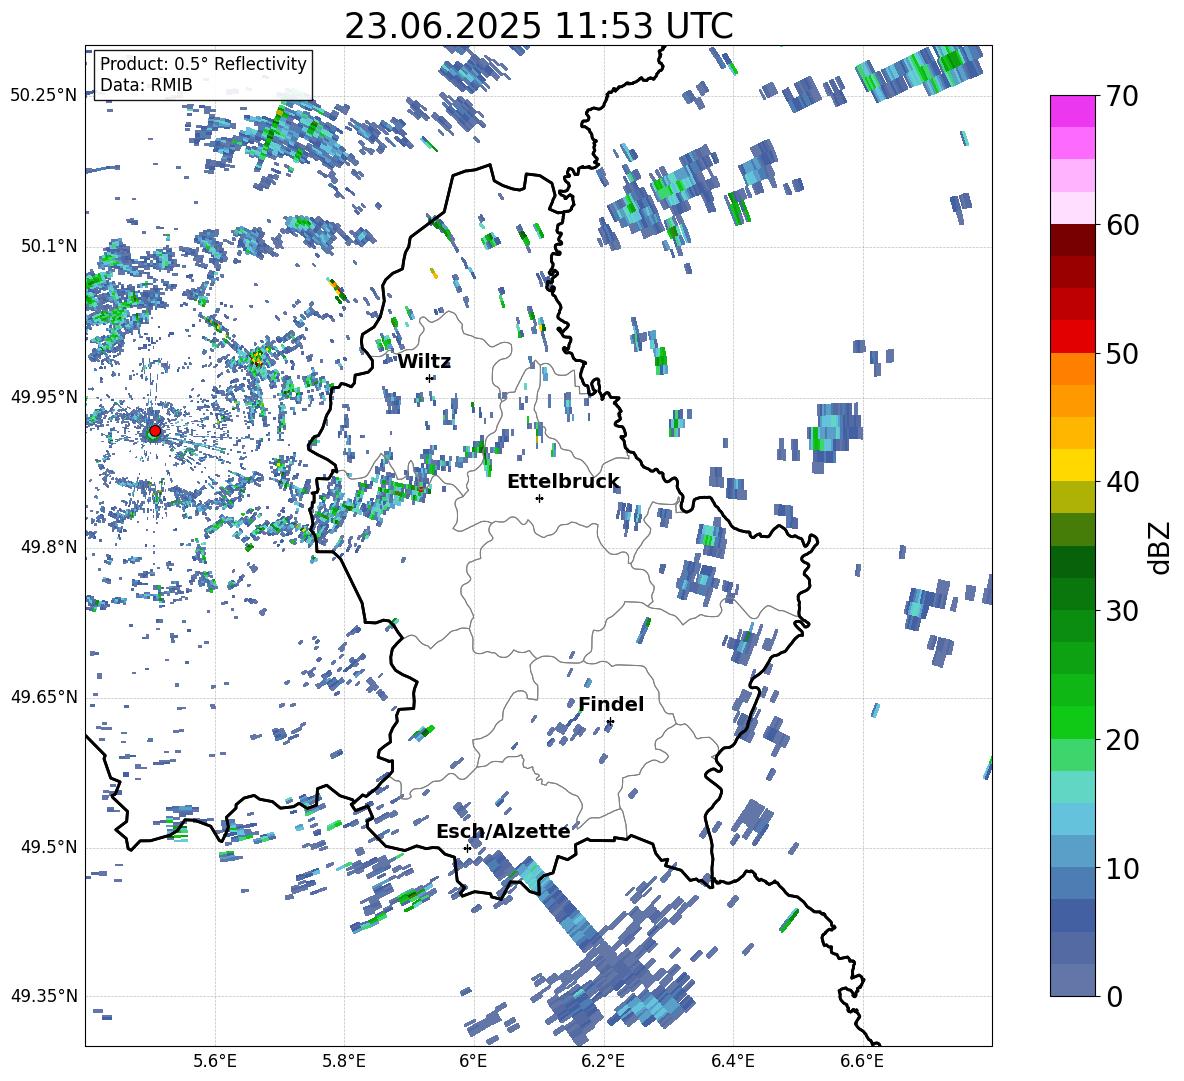1184x1081 pixels.
Task: Click the Esch/Alzette station cross marker
Action: [467, 848]
